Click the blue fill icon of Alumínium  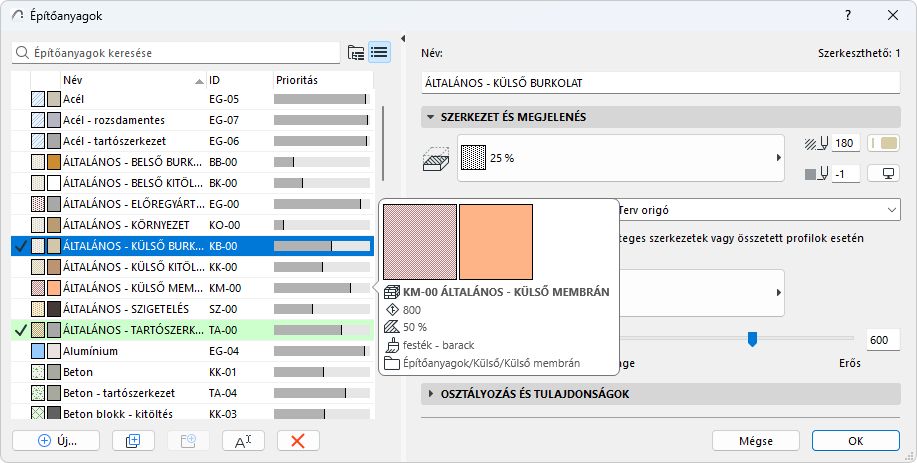38,351
